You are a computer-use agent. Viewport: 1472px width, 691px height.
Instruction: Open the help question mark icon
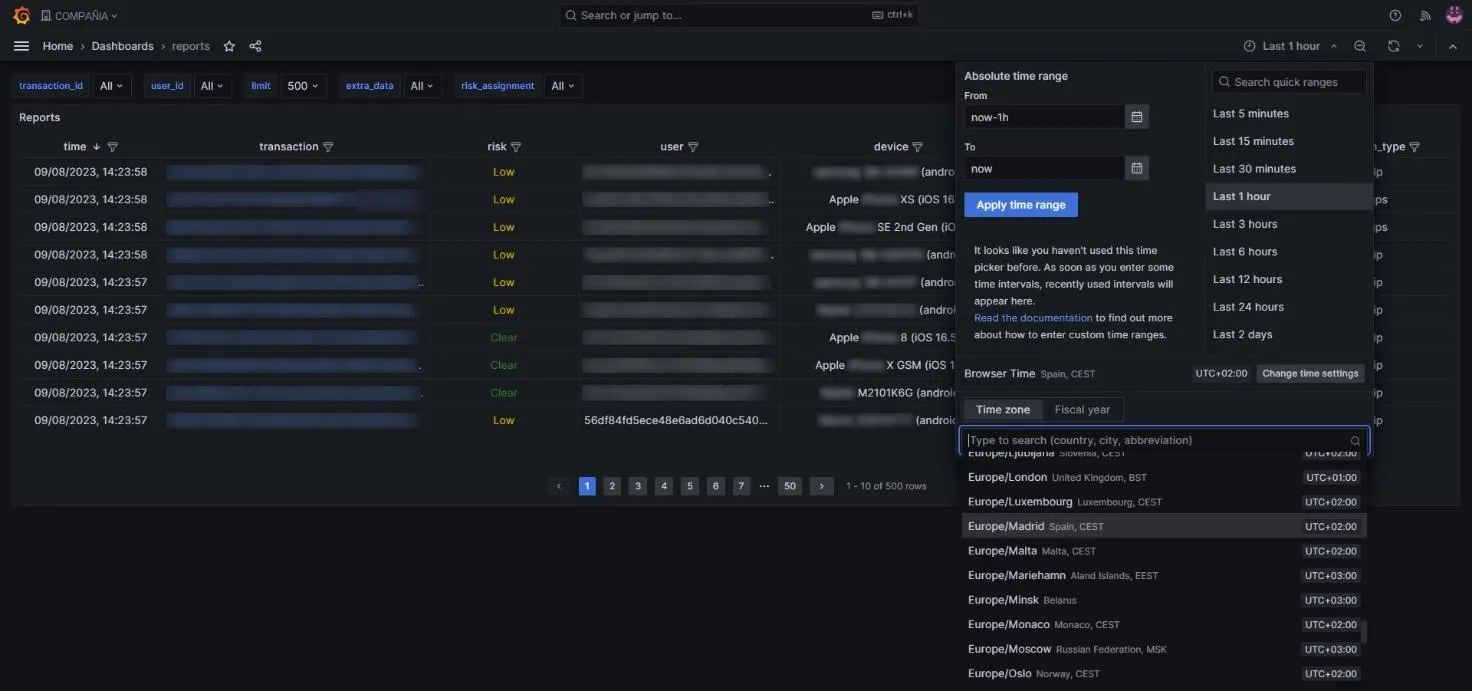pos(1395,15)
